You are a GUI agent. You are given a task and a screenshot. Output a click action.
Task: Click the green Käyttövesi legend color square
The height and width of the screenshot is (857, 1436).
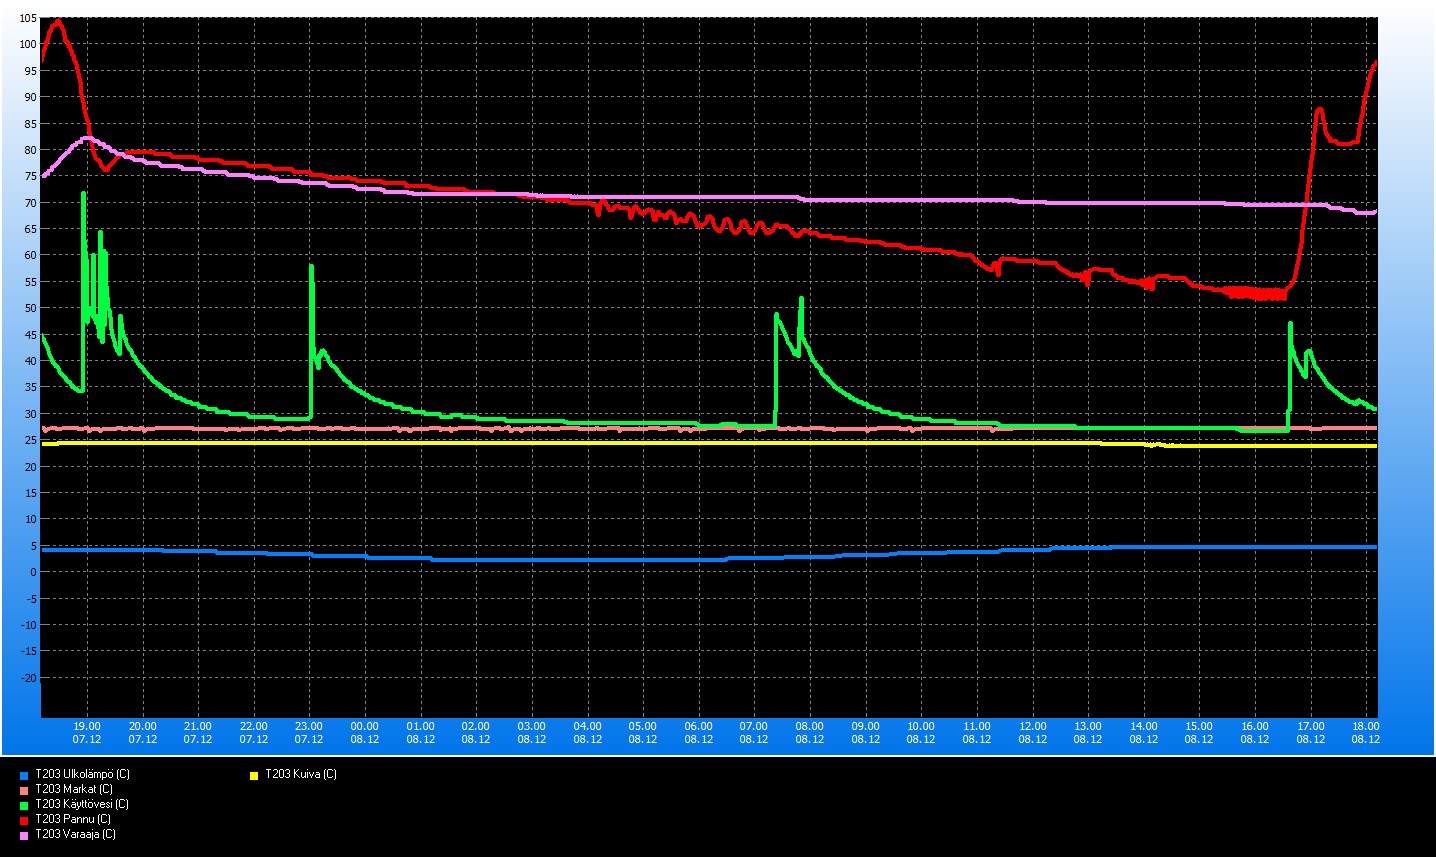click(x=24, y=805)
